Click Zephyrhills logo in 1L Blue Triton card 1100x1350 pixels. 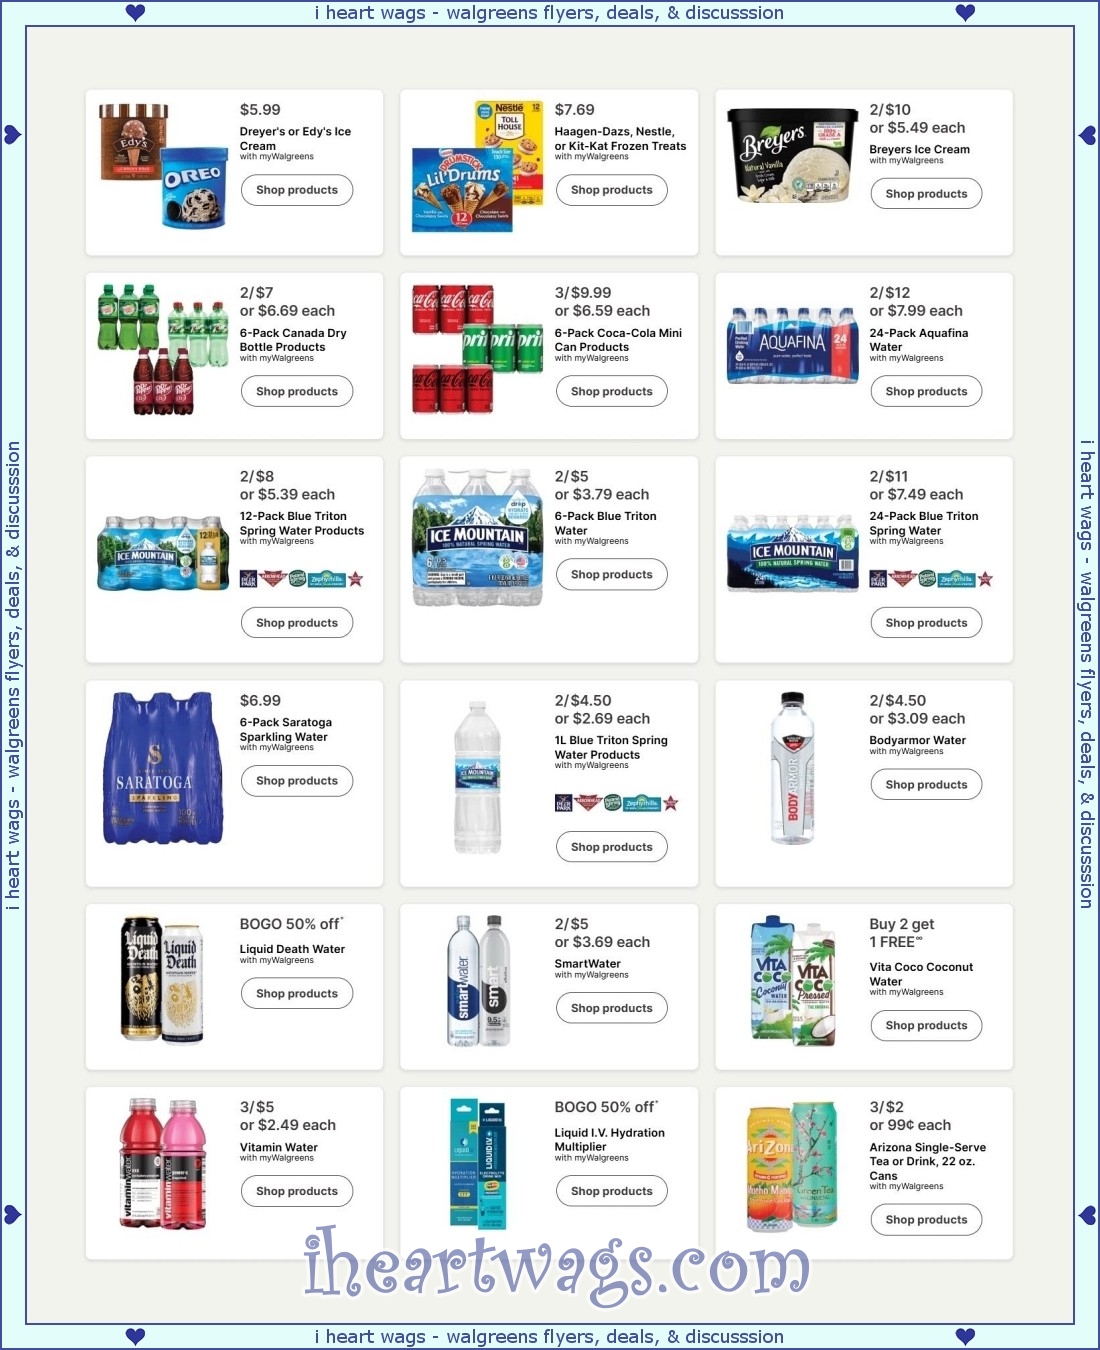click(642, 803)
